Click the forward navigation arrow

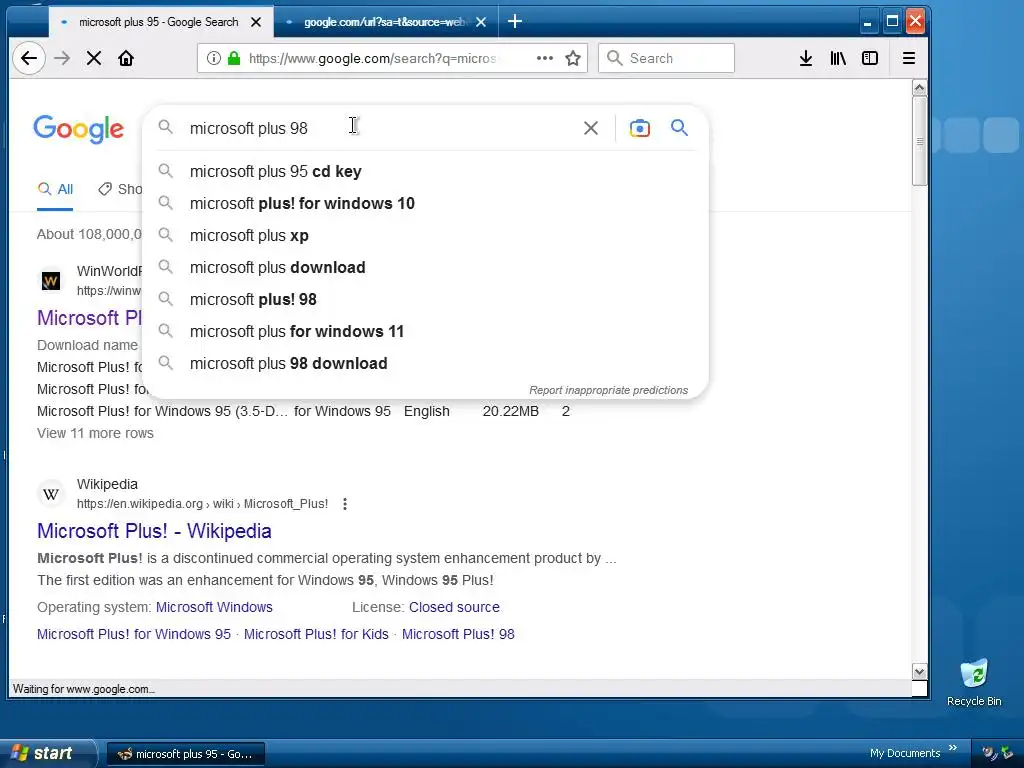[x=62, y=58]
